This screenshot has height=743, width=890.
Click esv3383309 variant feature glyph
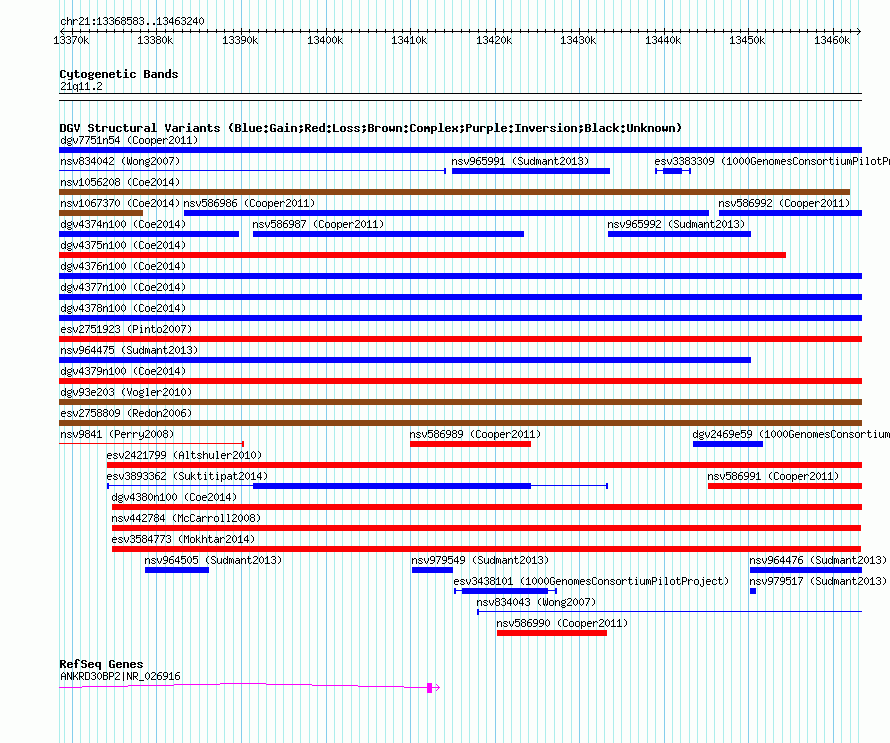coord(673,171)
